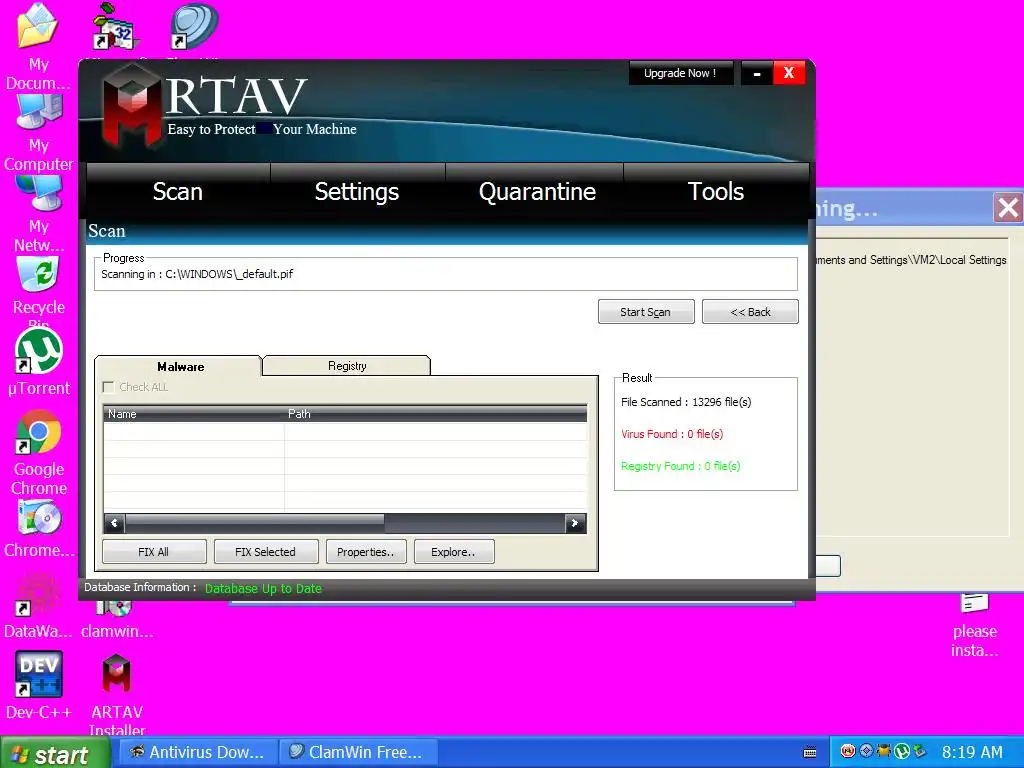Click the Upgrade Now ! button
The image size is (1024, 768).
click(680, 73)
